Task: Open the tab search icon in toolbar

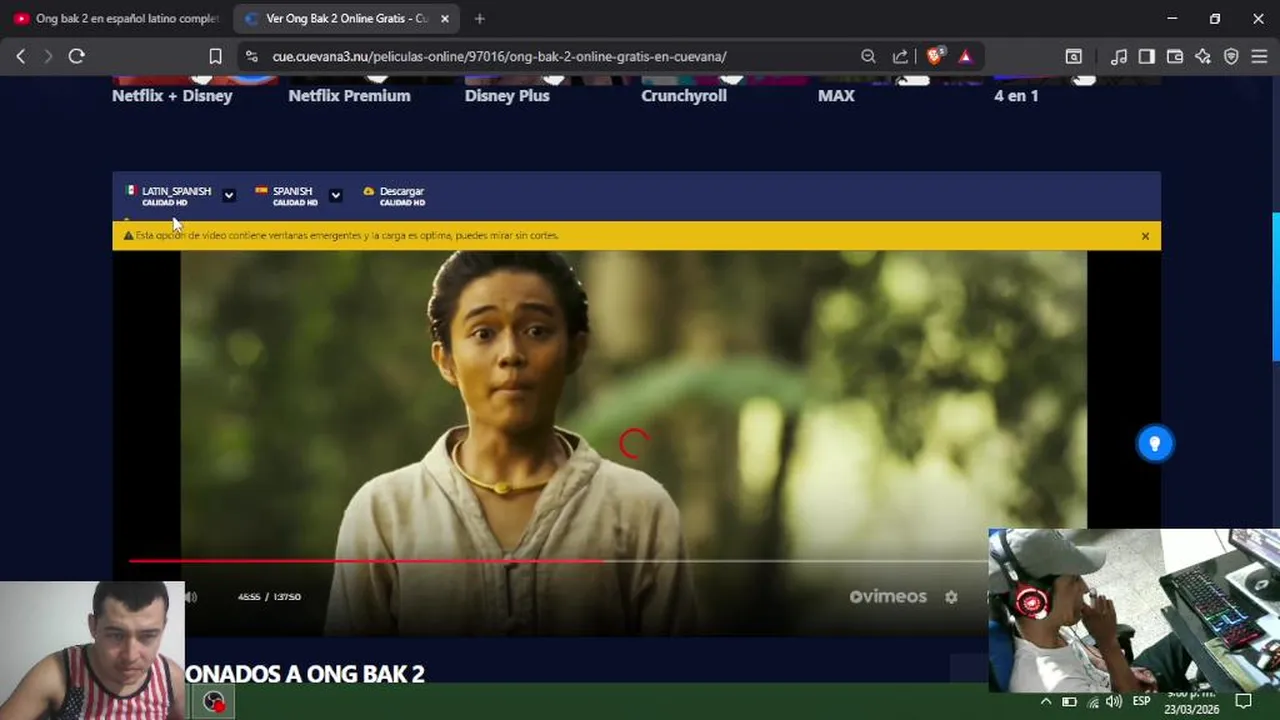Action: coord(1073,57)
